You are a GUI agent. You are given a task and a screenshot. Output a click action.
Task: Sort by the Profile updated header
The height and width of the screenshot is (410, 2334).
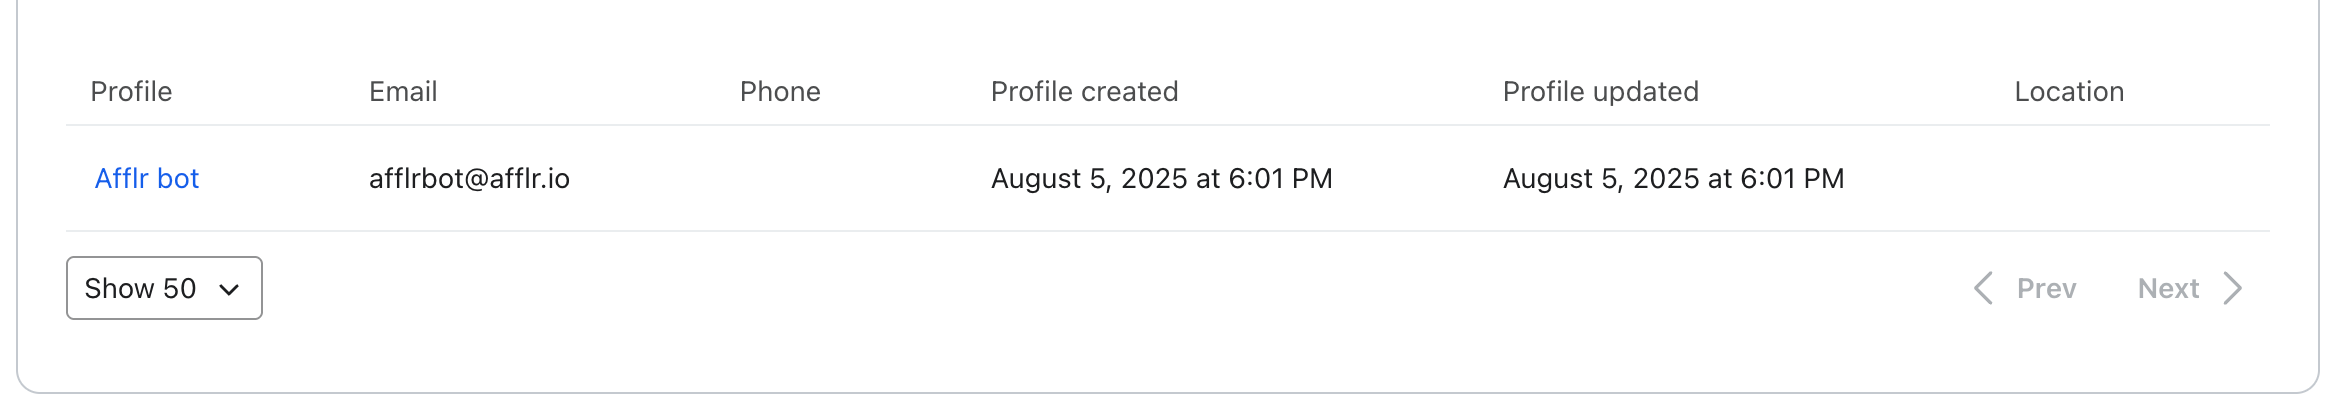[x=1600, y=92]
